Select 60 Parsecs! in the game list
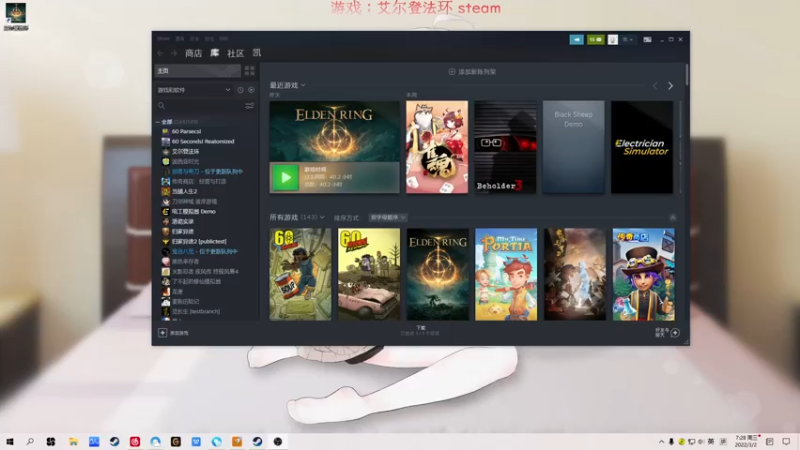Viewport: 800px width, 450px height. 186,132
